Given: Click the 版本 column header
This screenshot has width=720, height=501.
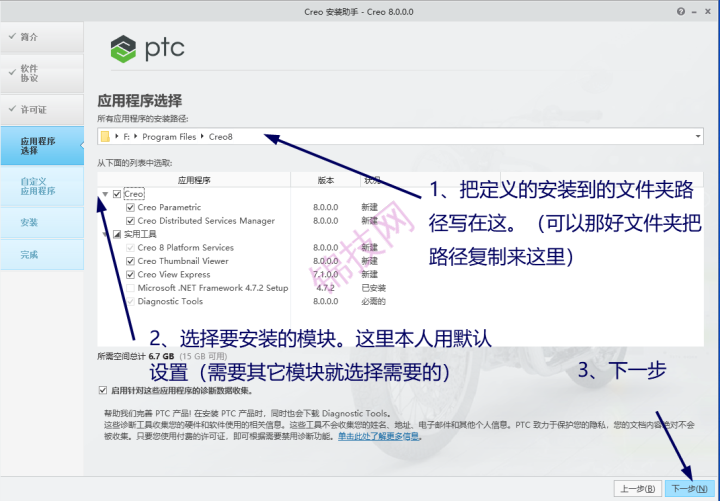Looking at the screenshot, I should pos(326,180).
